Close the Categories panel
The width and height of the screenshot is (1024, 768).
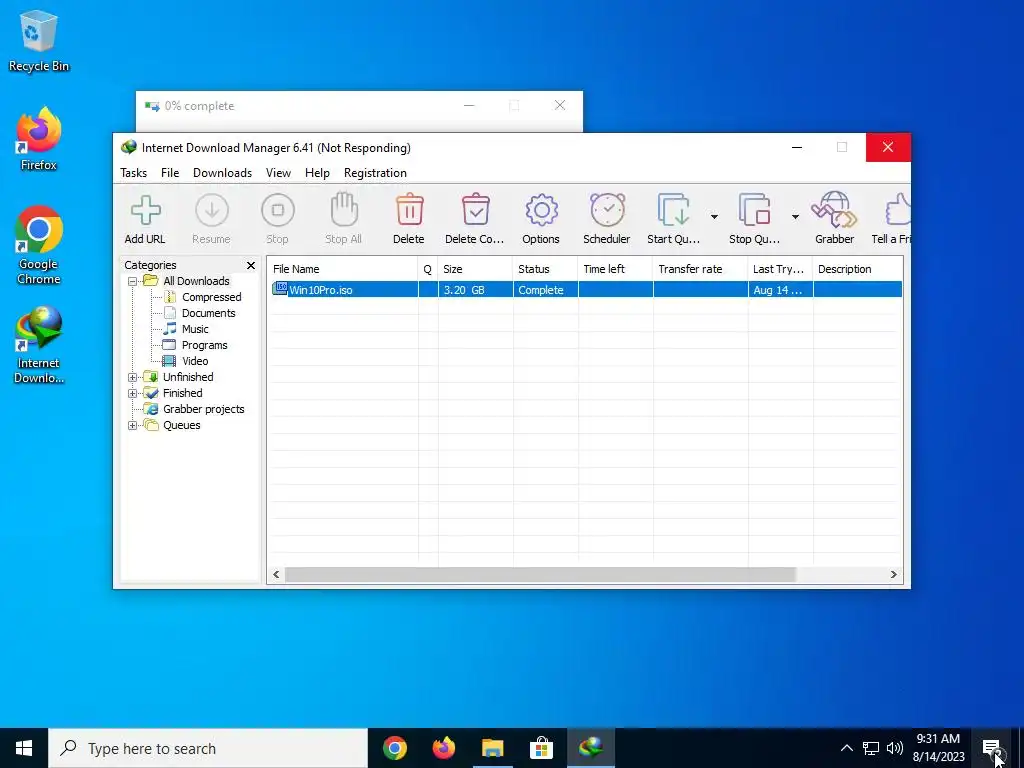[x=251, y=265]
